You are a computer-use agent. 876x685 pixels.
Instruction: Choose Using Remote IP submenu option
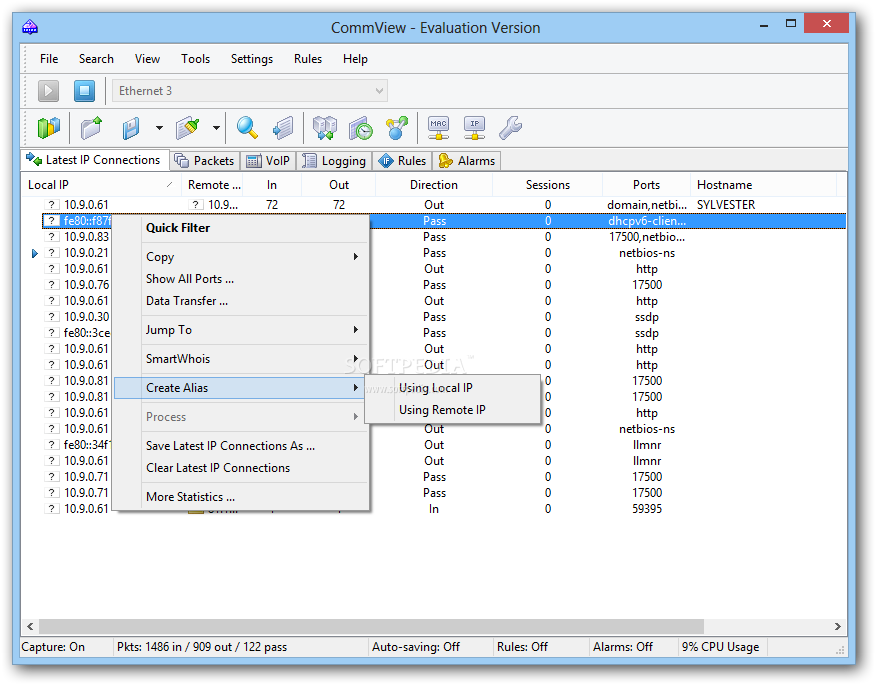tap(453, 410)
